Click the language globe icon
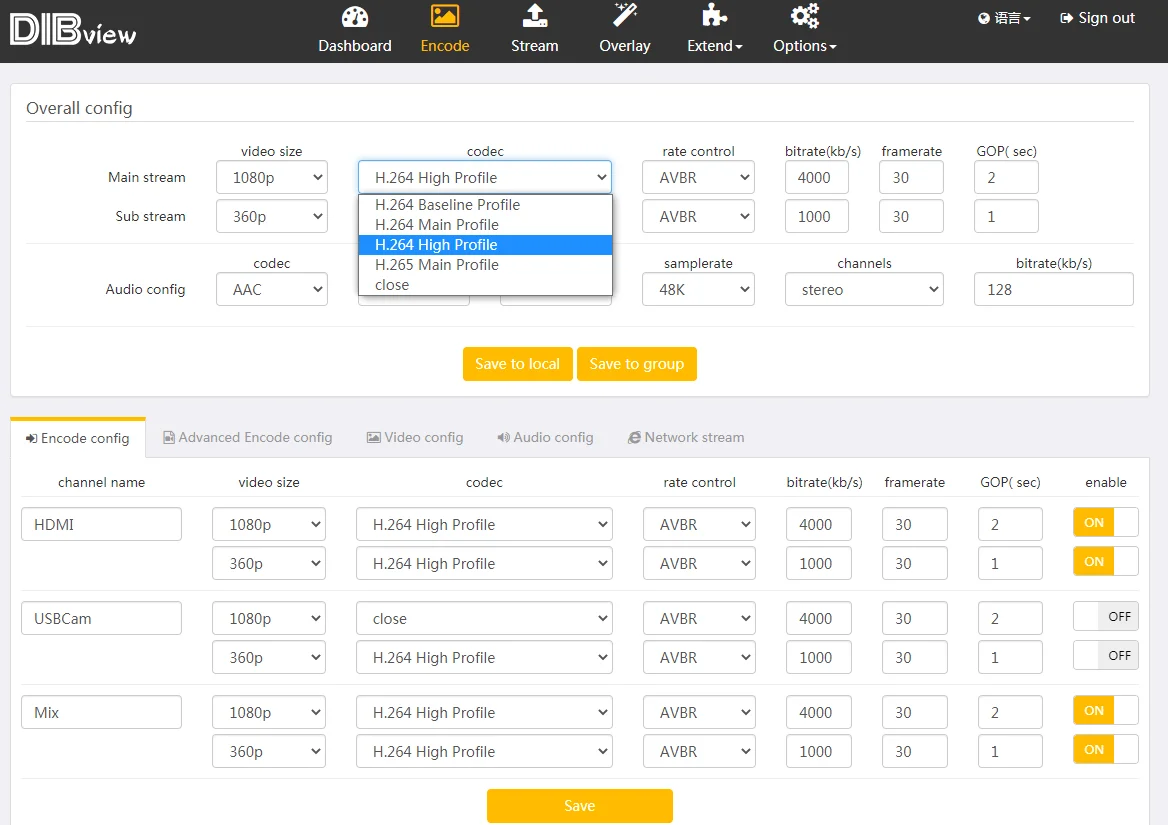Screen dimensions: 1168x825 (x=984, y=18)
